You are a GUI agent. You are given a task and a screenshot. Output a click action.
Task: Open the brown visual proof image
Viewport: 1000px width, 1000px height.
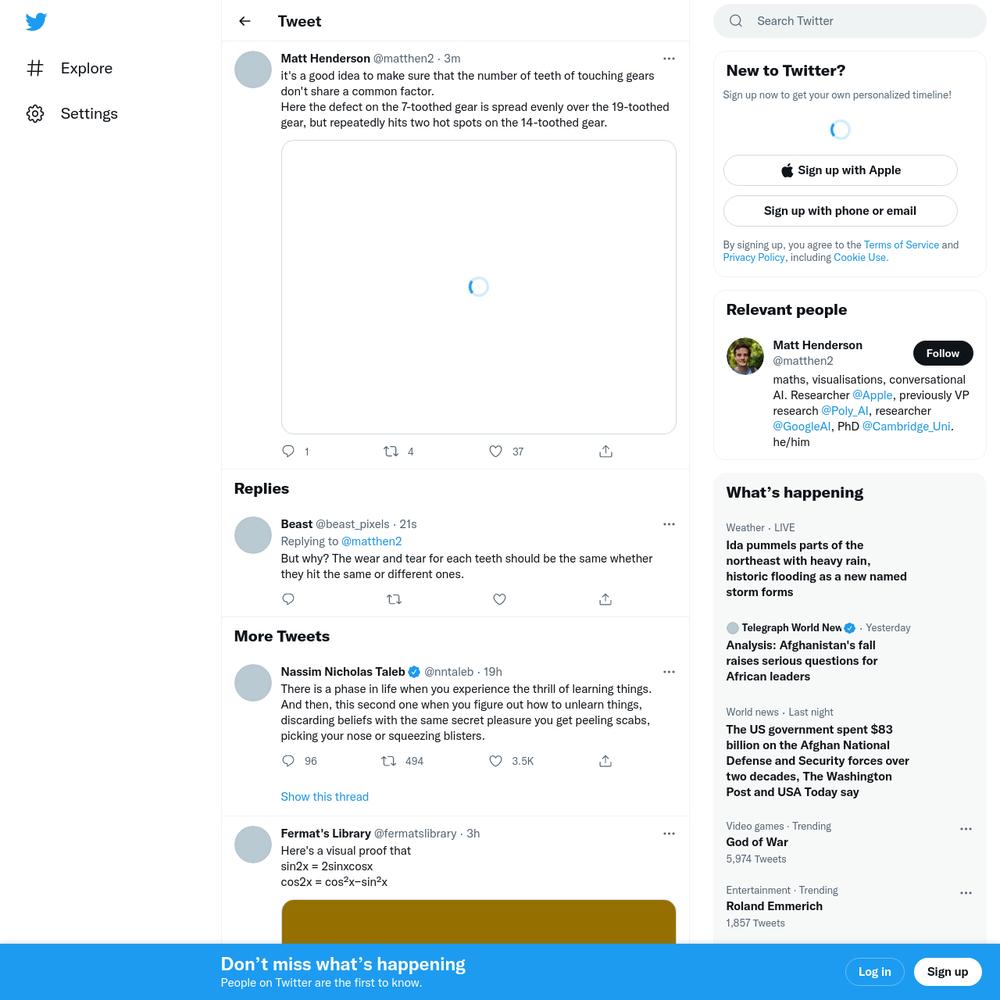tap(478, 922)
